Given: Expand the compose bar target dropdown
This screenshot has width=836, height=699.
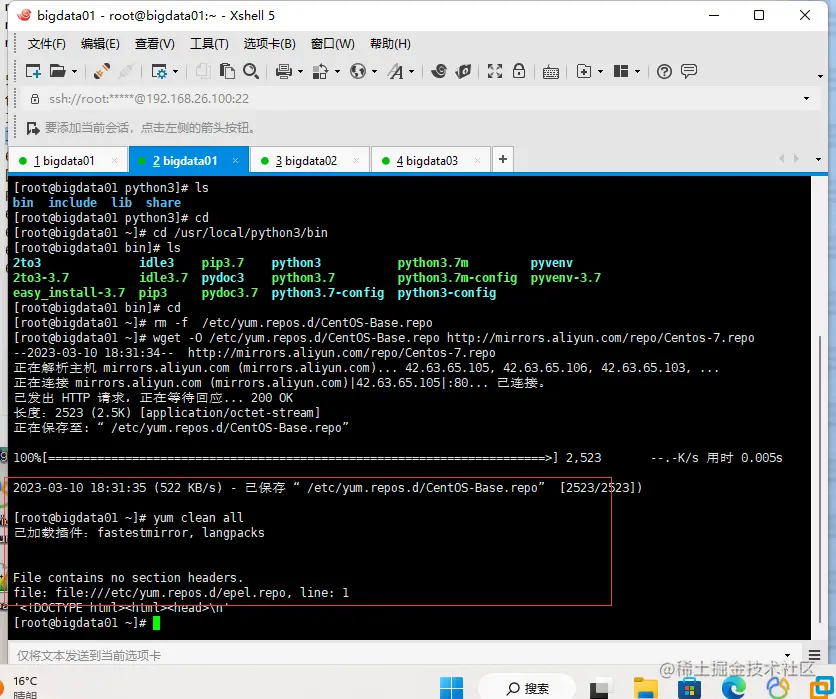Looking at the screenshot, I should click(x=787, y=655).
